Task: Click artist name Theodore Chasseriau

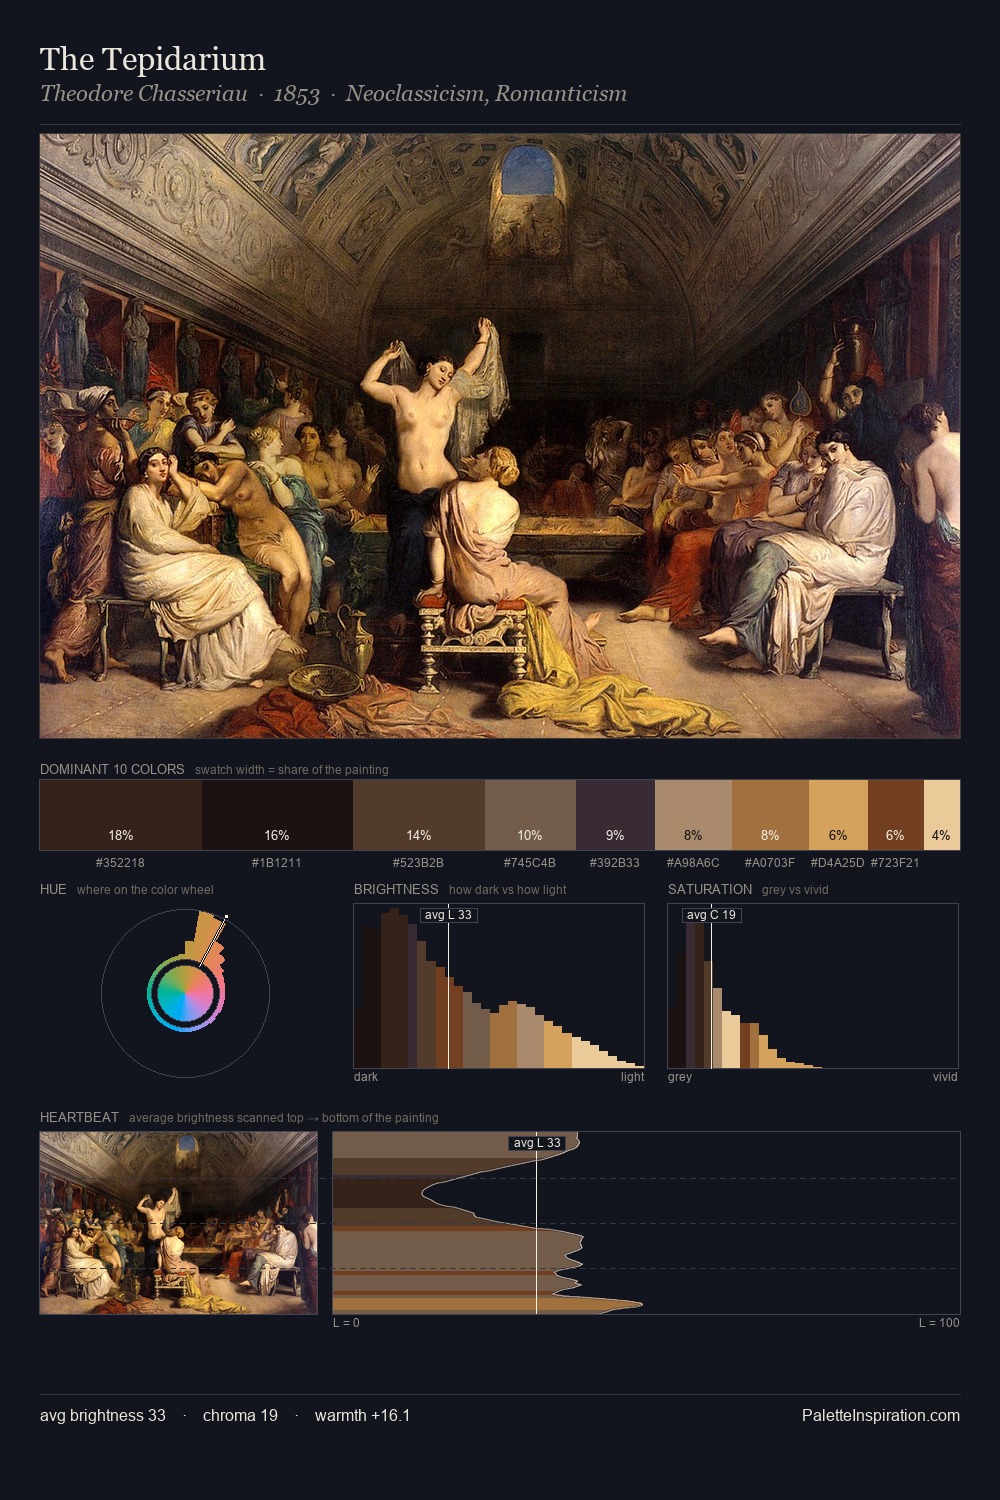Action: 144,94
